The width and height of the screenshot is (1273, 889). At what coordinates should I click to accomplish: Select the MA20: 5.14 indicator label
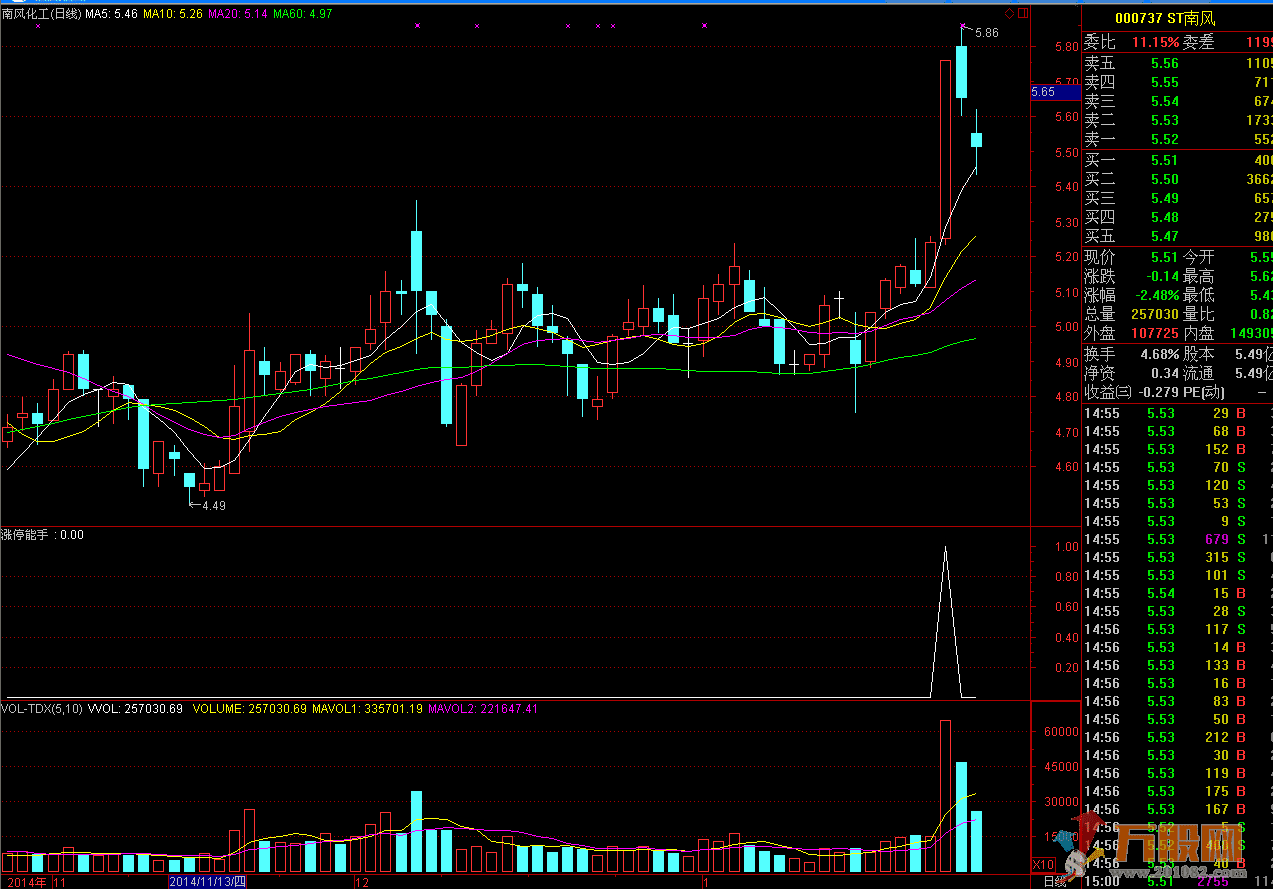click(238, 14)
